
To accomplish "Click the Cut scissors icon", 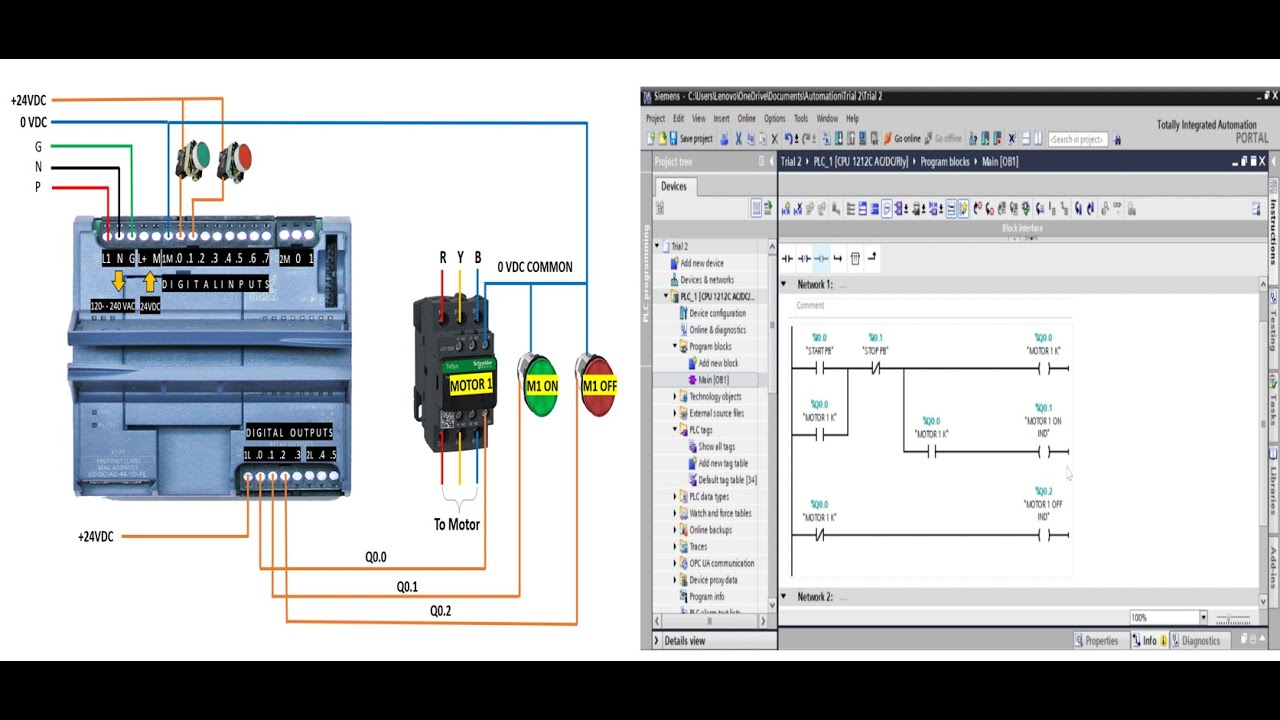I will point(738,139).
